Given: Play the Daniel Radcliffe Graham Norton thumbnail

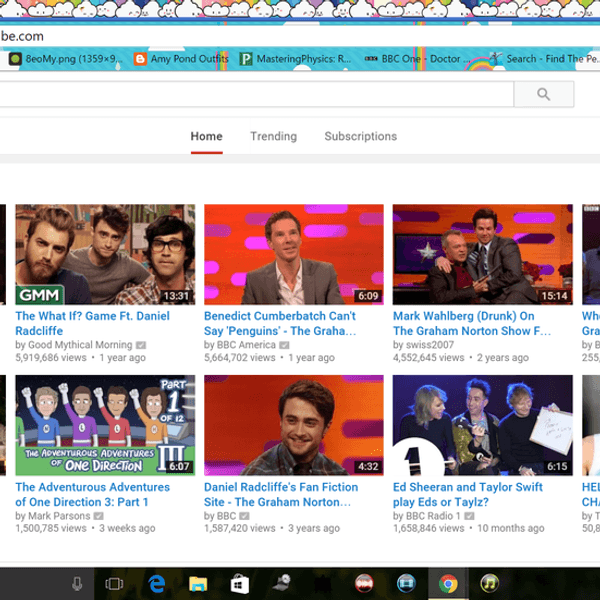Looking at the screenshot, I should point(294,425).
